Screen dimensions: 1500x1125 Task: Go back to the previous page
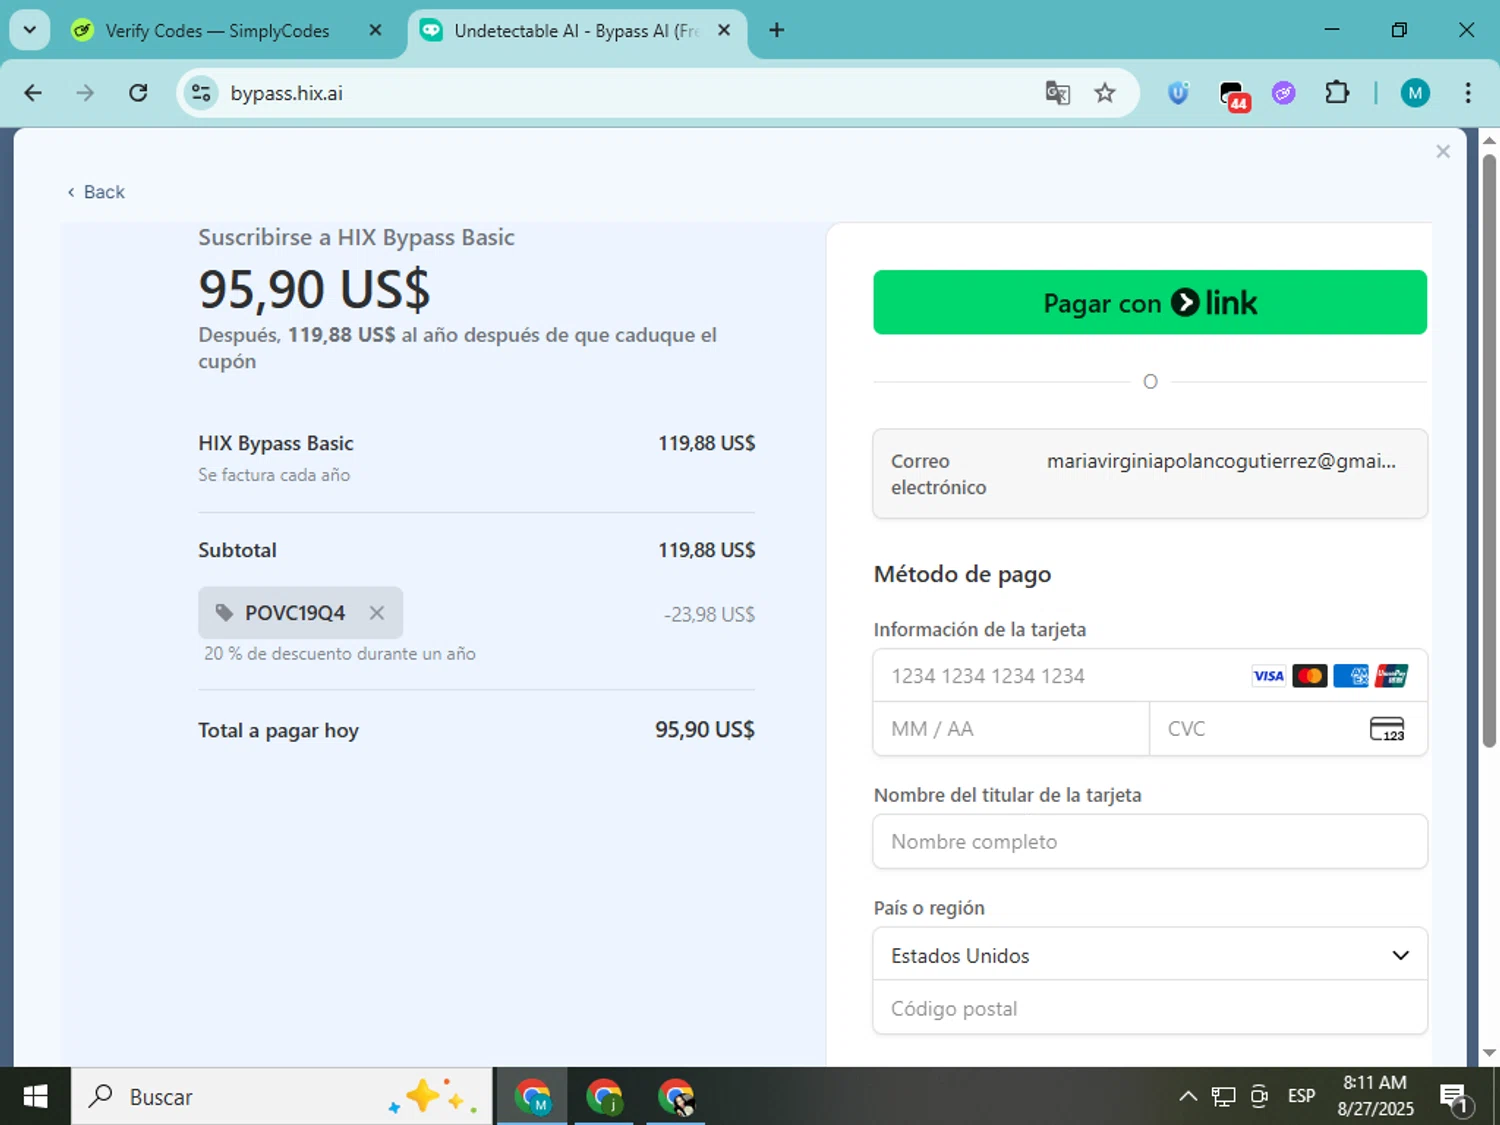point(33,93)
